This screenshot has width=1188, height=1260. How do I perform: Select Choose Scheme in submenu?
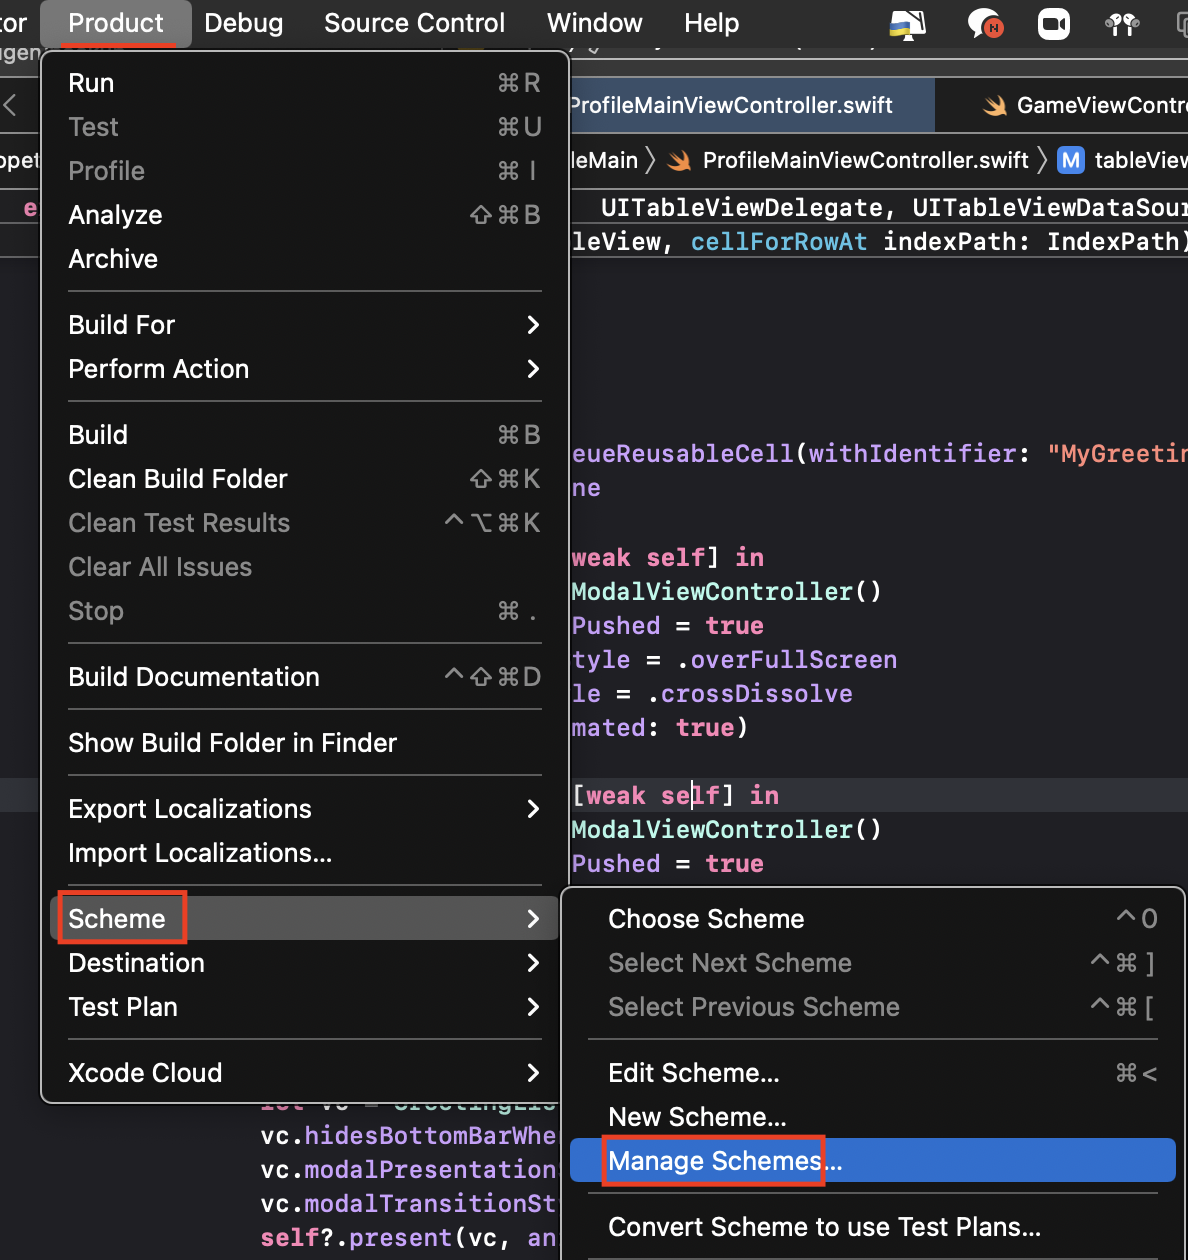873,919
